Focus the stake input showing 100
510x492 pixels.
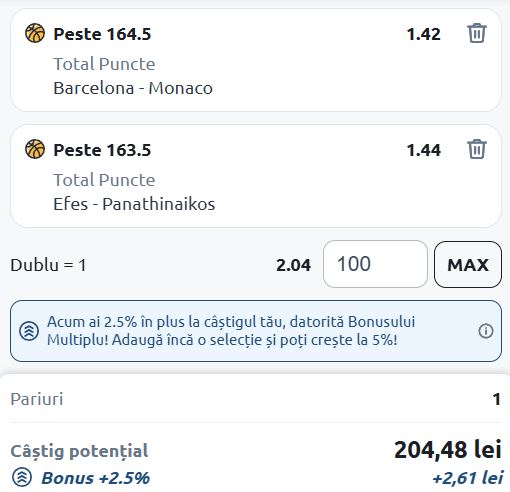[375, 264]
